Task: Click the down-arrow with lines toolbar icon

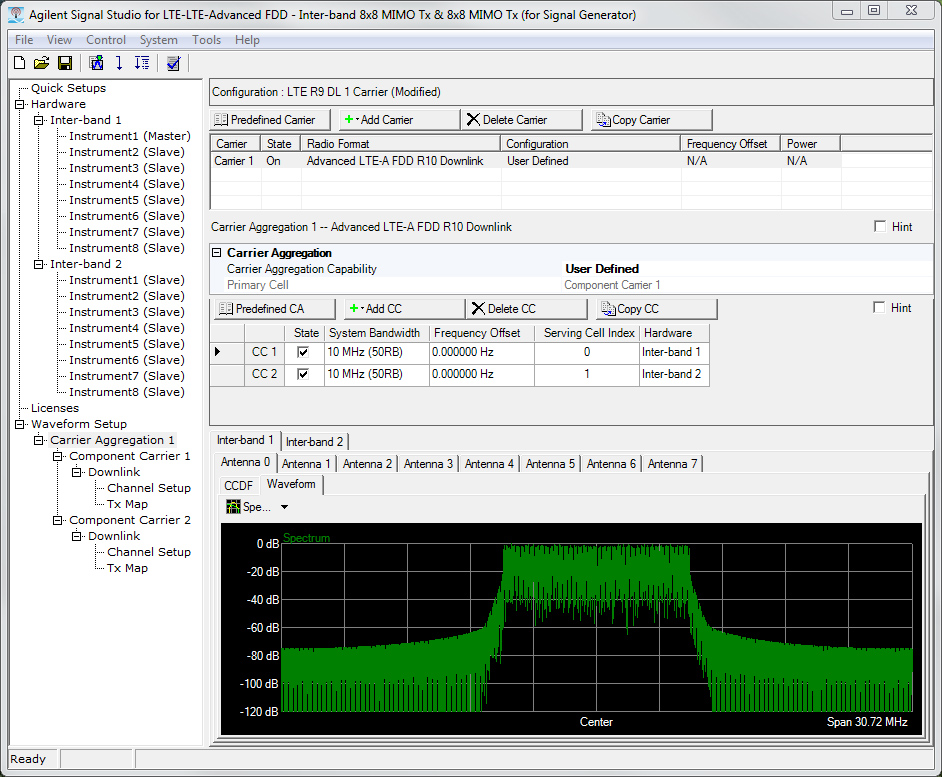Action: [x=141, y=64]
